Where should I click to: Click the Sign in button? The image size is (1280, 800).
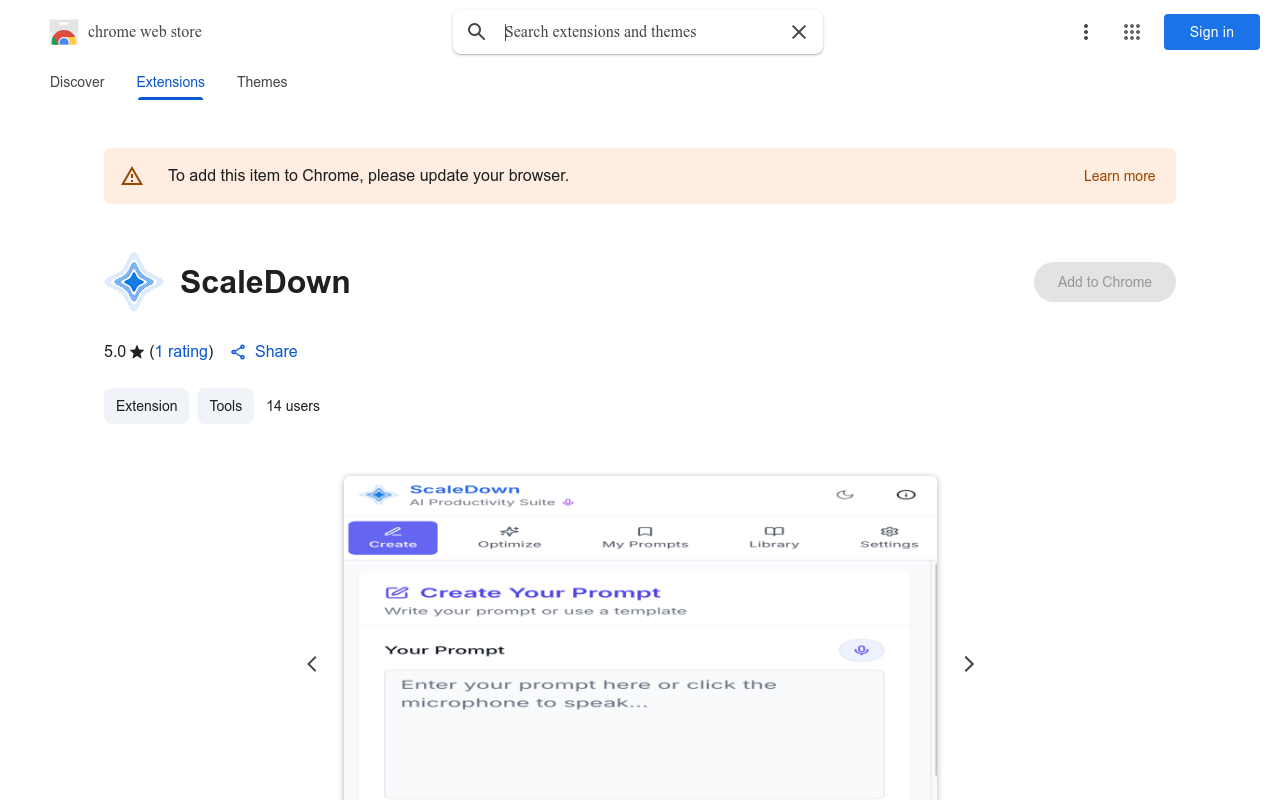(1212, 32)
